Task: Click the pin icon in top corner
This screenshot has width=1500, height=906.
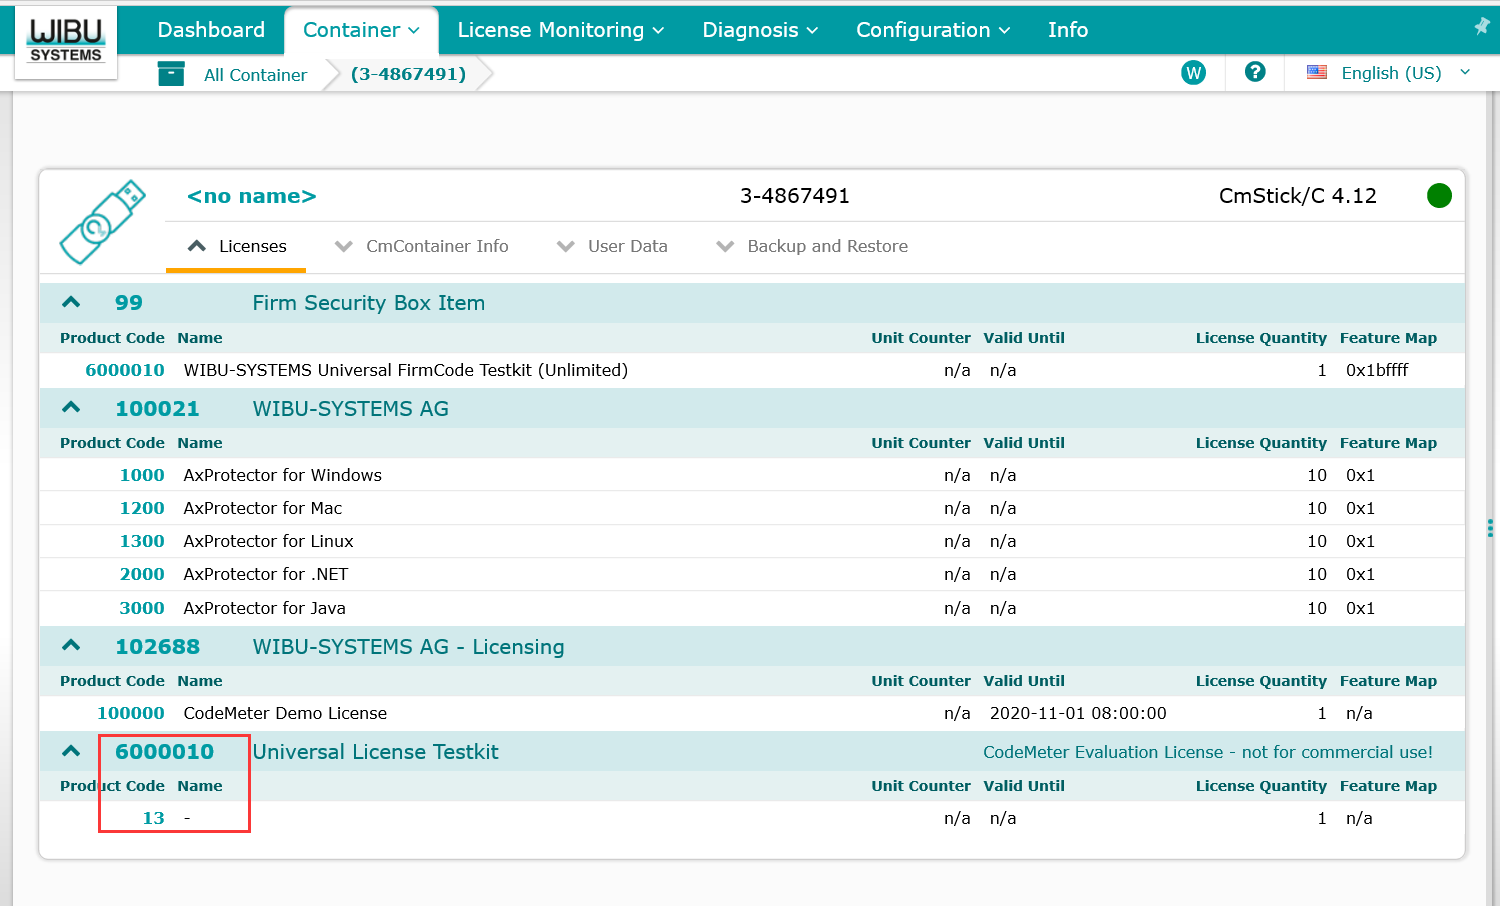Action: [1481, 27]
